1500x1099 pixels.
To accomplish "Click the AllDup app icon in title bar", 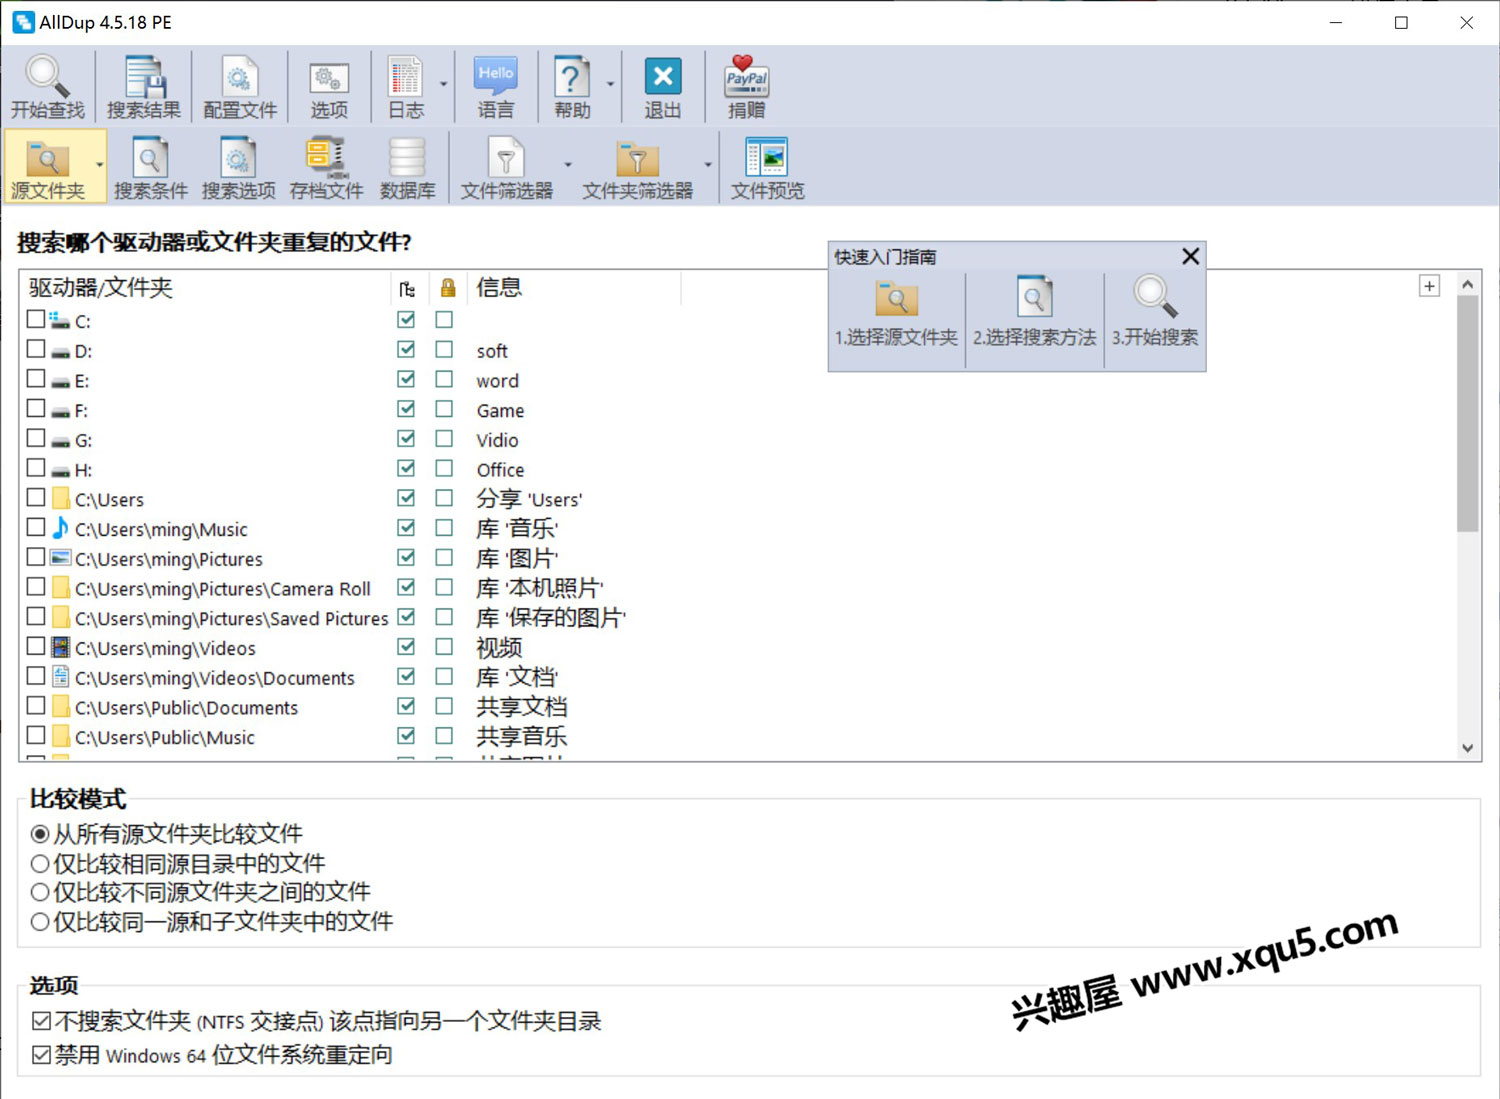I will (x=23, y=22).
